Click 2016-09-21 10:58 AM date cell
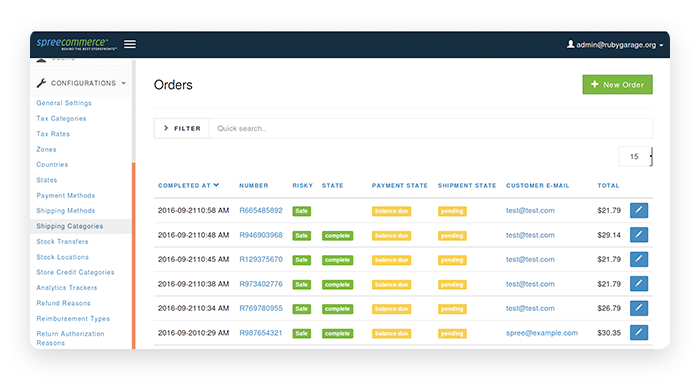The height and width of the screenshot is (379, 700). (193, 210)
